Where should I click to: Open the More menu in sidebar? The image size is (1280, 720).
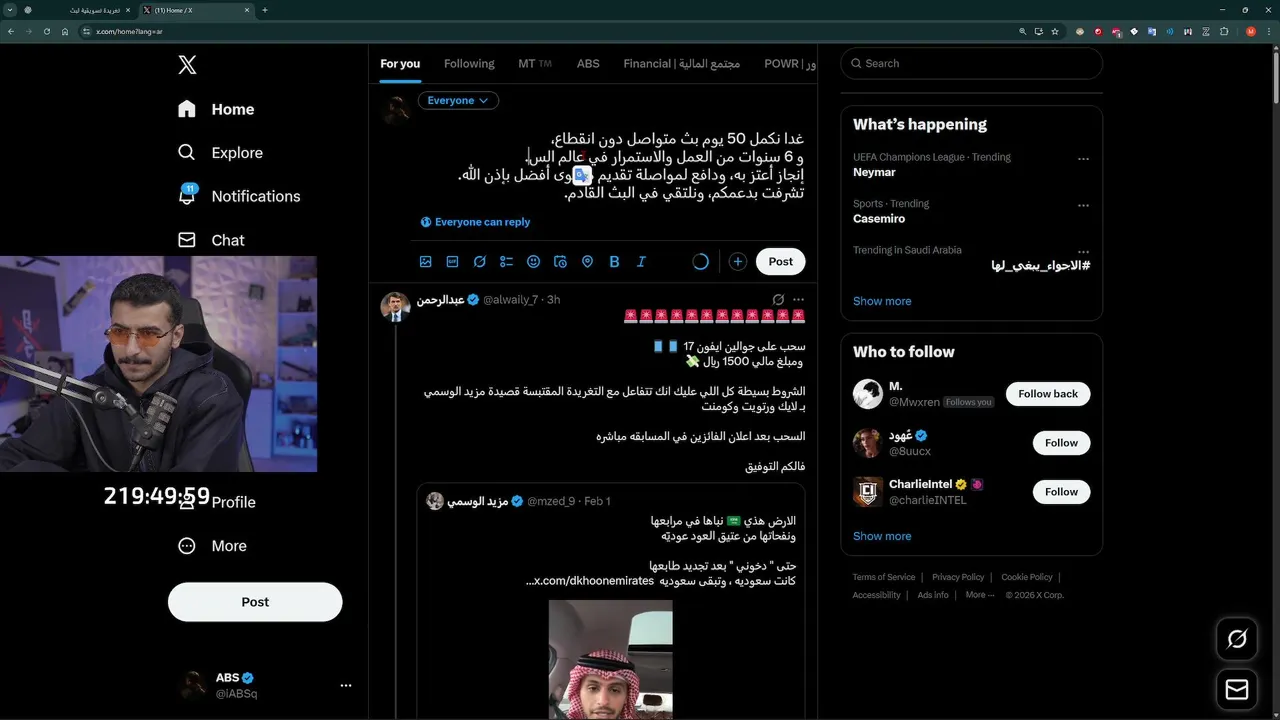pos(212,546)
